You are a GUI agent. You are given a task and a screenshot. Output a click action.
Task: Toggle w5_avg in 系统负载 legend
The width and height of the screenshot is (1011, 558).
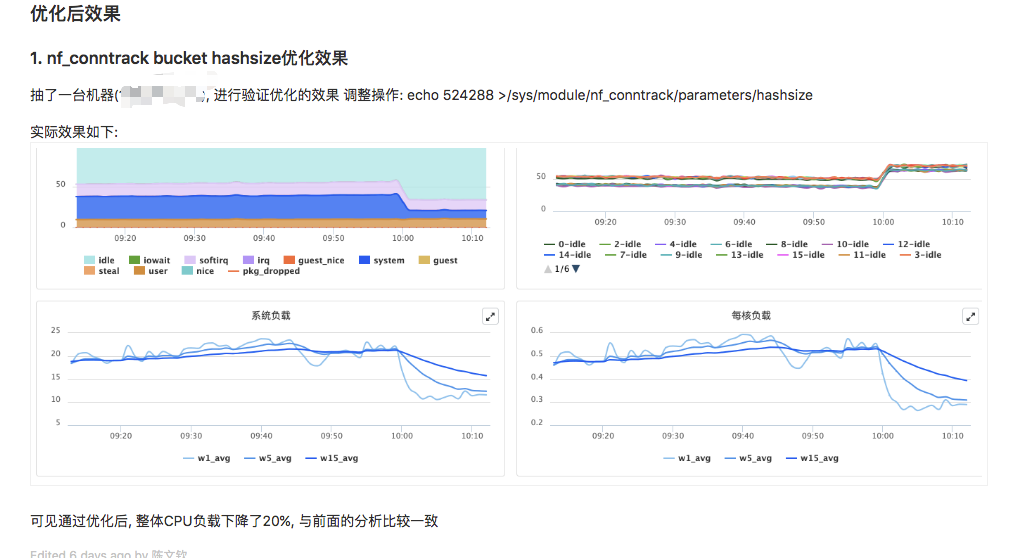click(268, 458)
